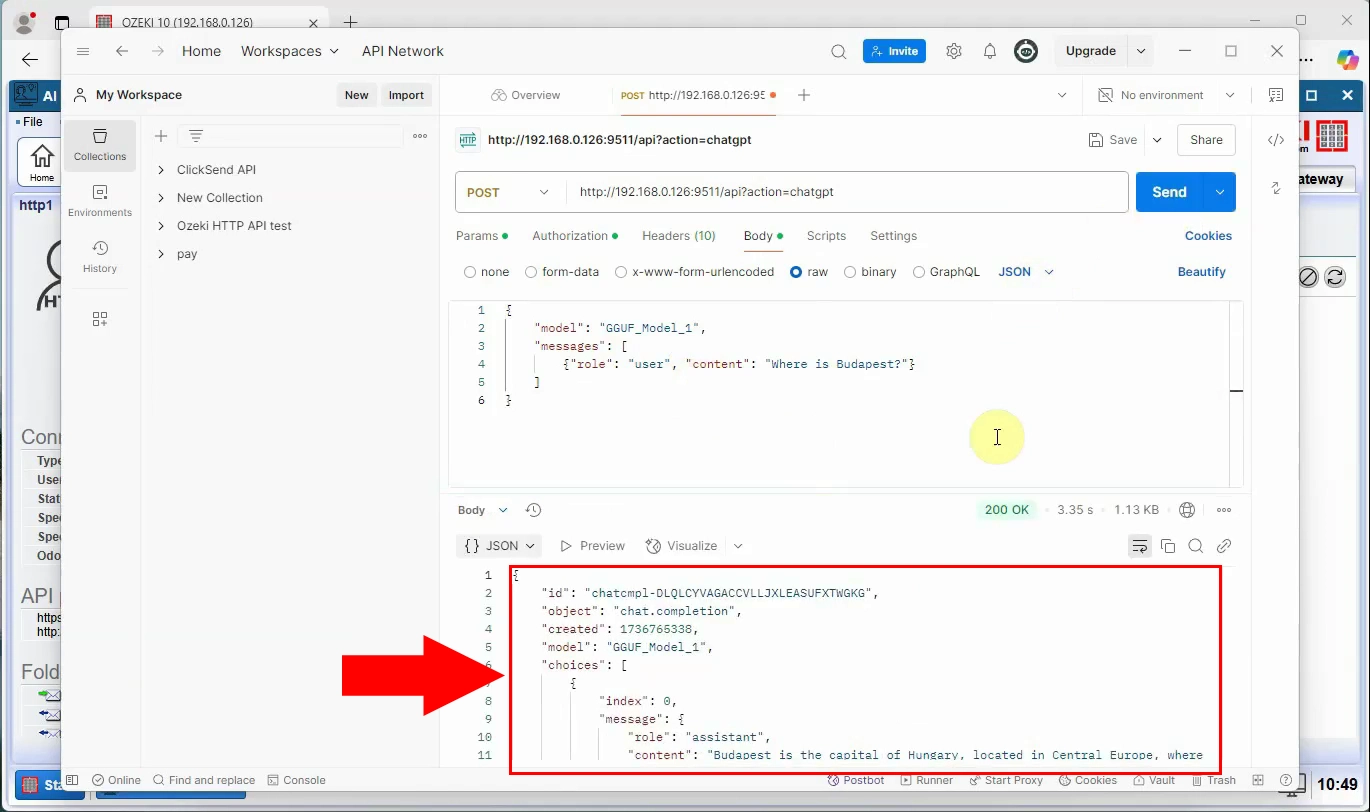This screenshot has height=812, width=1370.
Task: Click the 200 OK status badge
Action: tap(1006, 510)
